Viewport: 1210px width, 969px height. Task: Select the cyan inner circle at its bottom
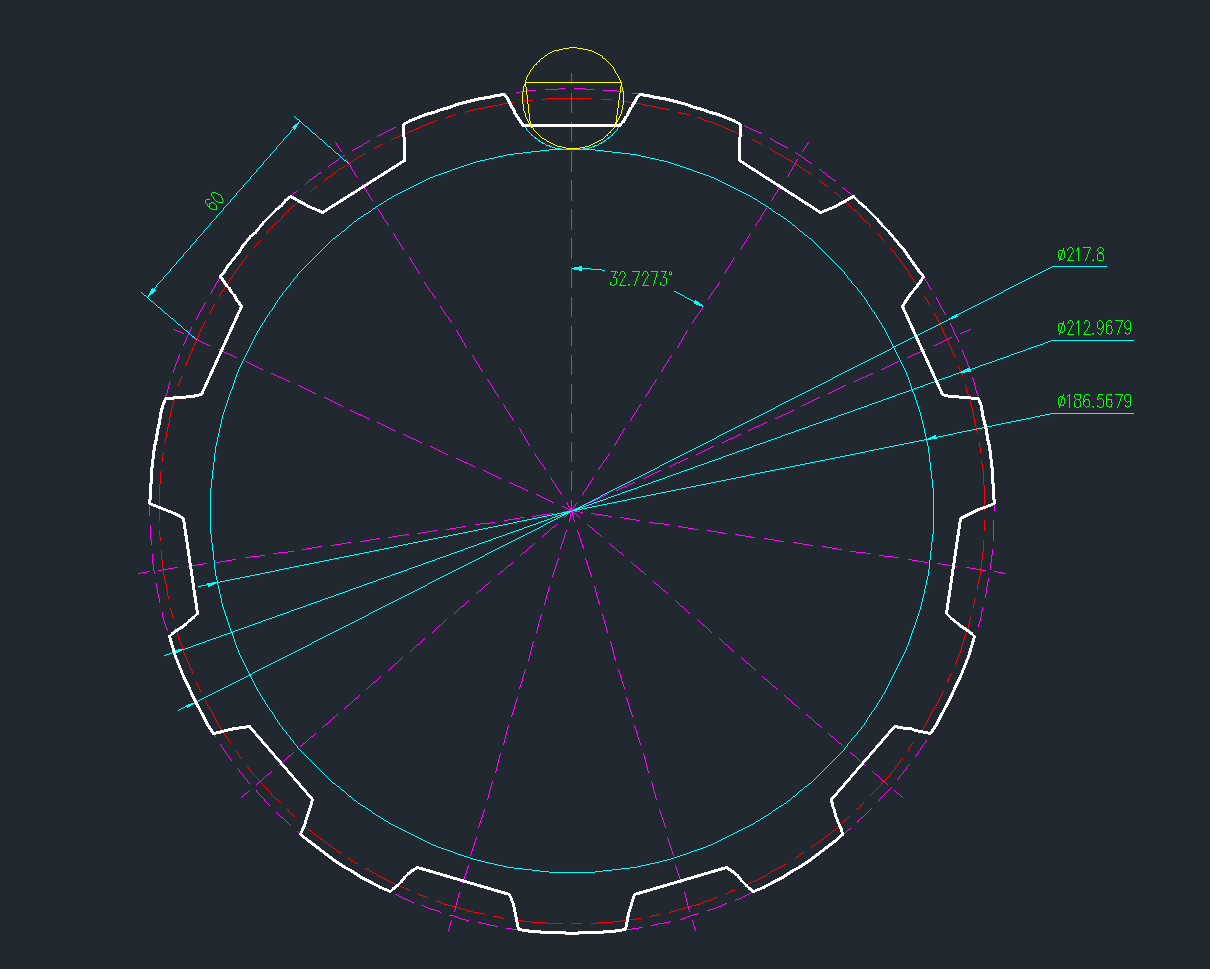coord(572,872)
